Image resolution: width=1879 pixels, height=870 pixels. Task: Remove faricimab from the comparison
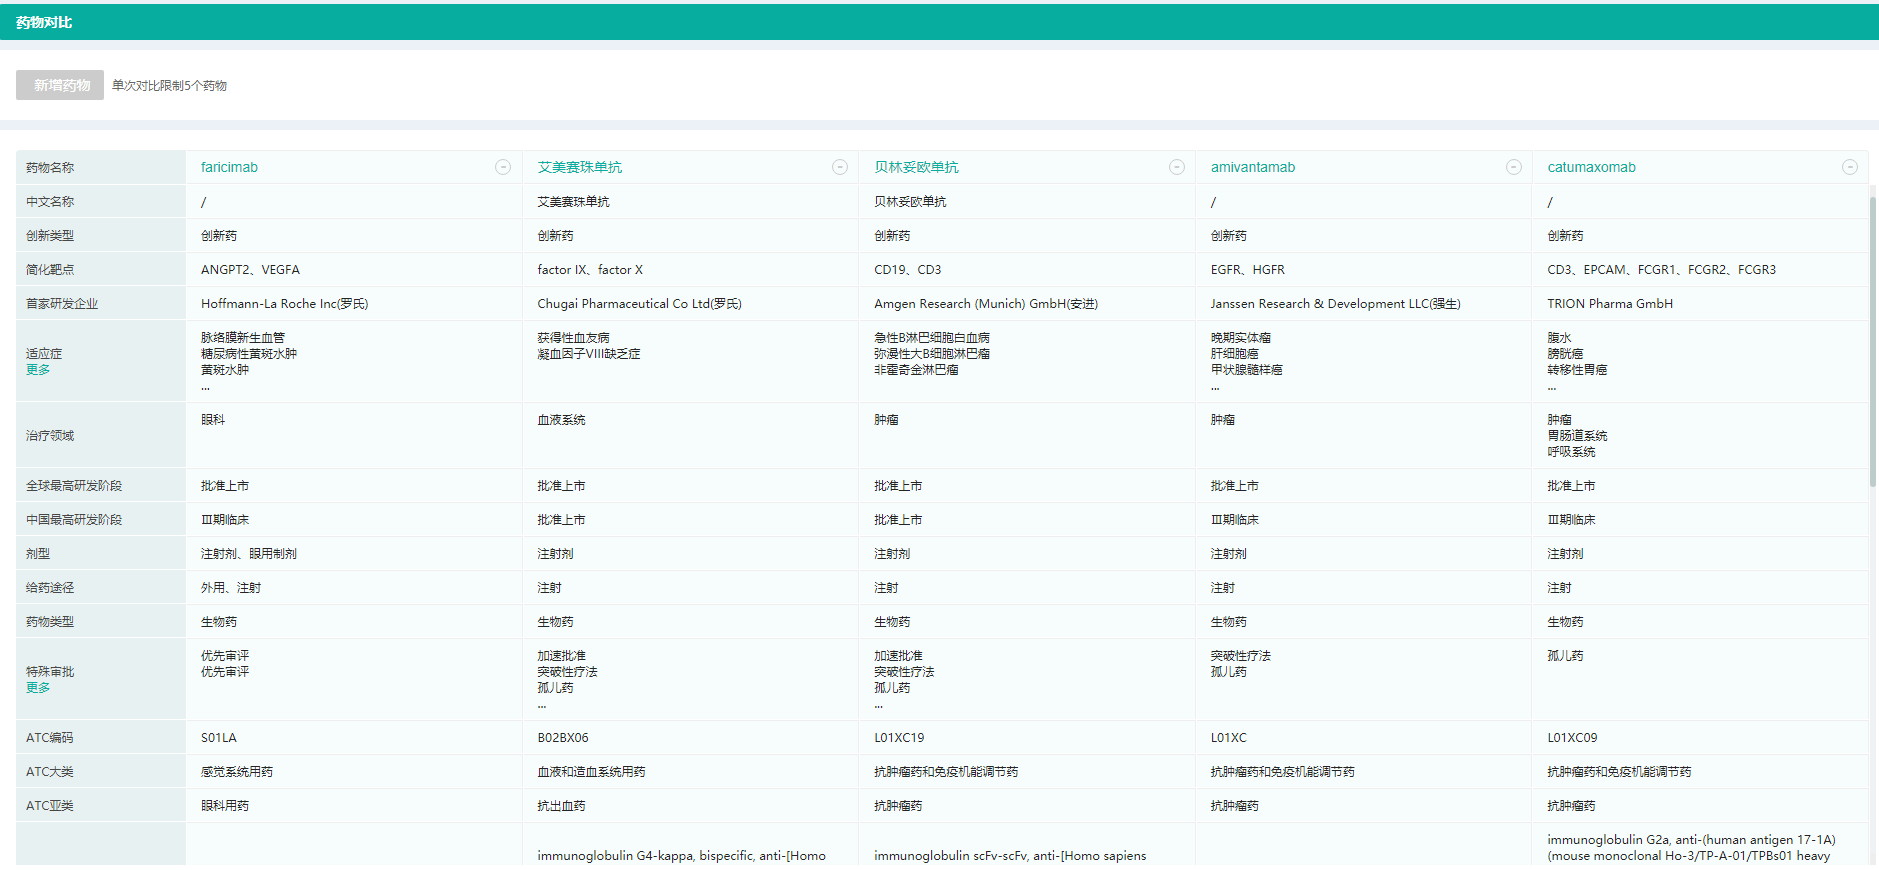pyautogui.click(x=503, y=167)
